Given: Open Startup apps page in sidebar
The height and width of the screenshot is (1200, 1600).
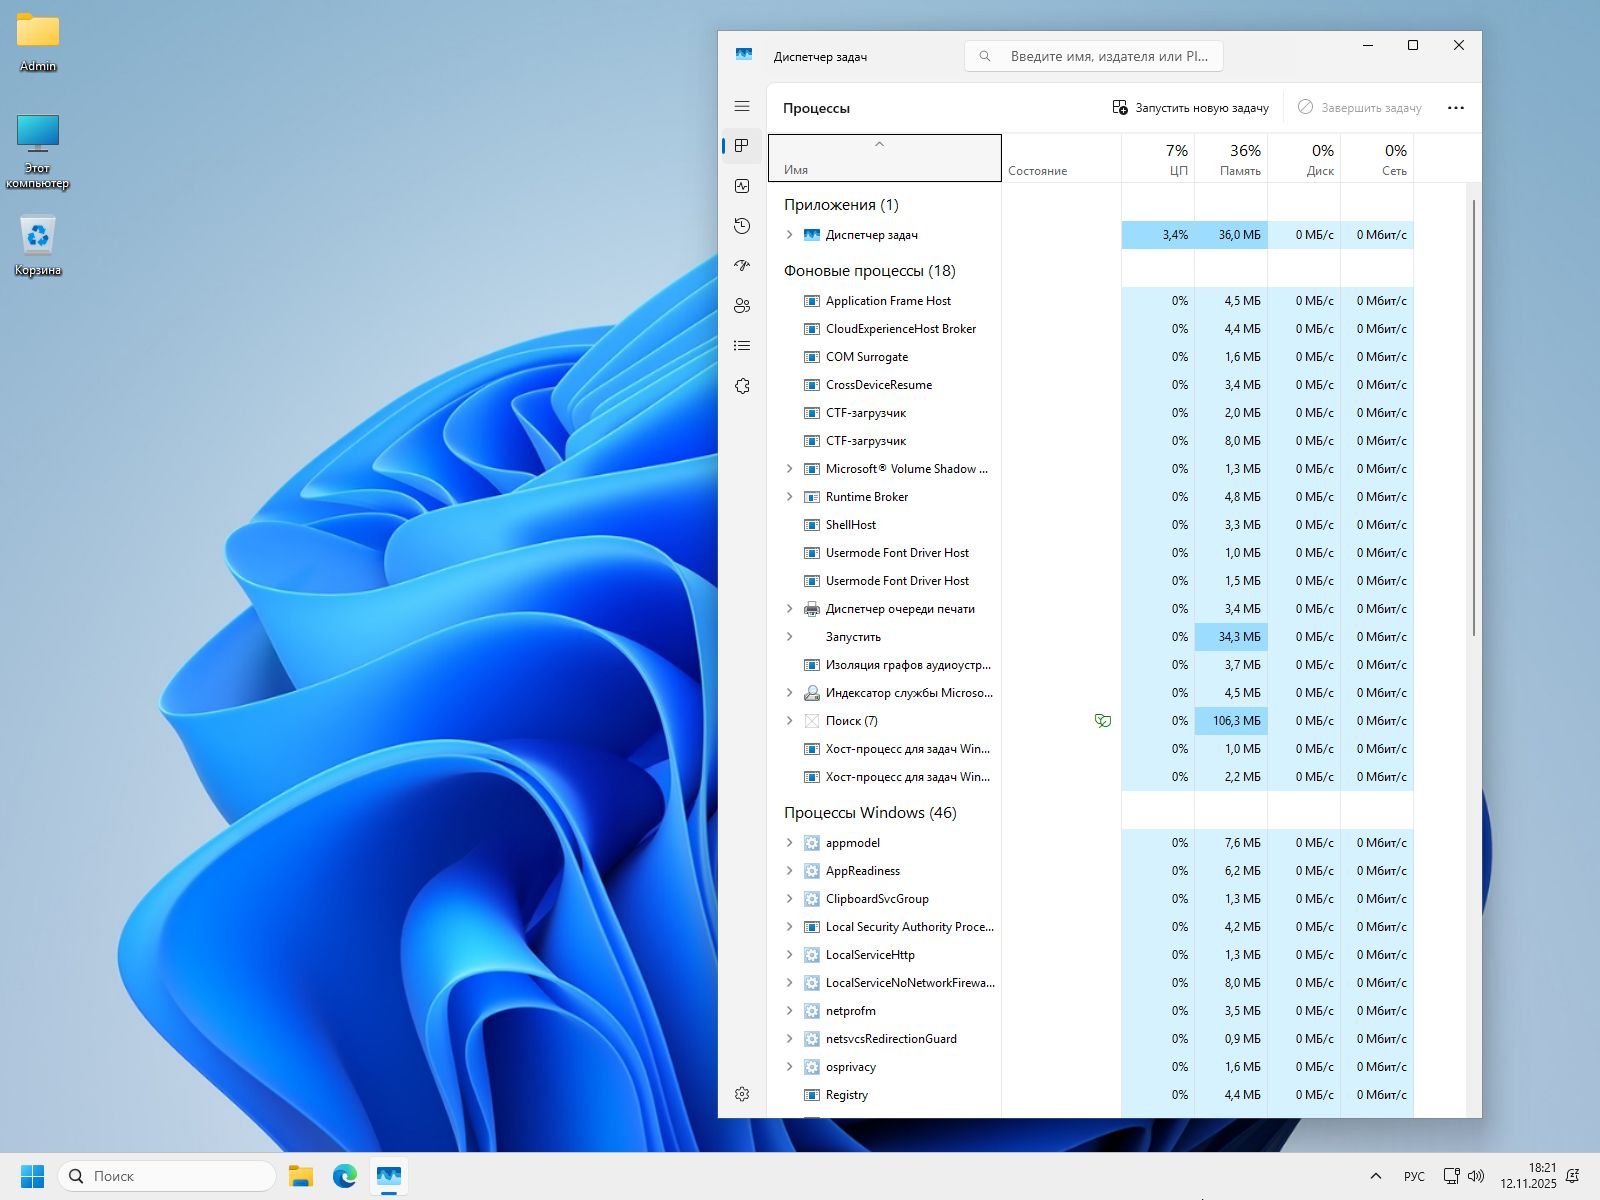Looking at the screenshot, I should pos(742,266).
